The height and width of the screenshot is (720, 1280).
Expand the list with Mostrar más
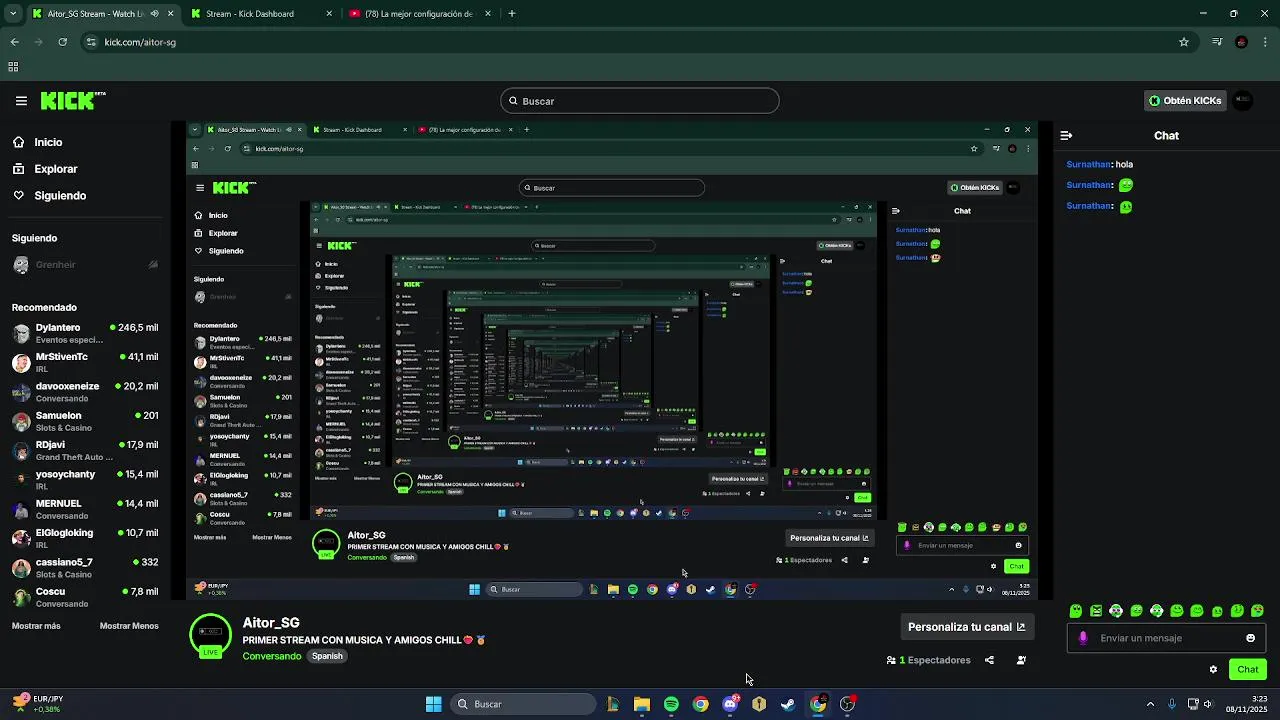tap(36, 626)
